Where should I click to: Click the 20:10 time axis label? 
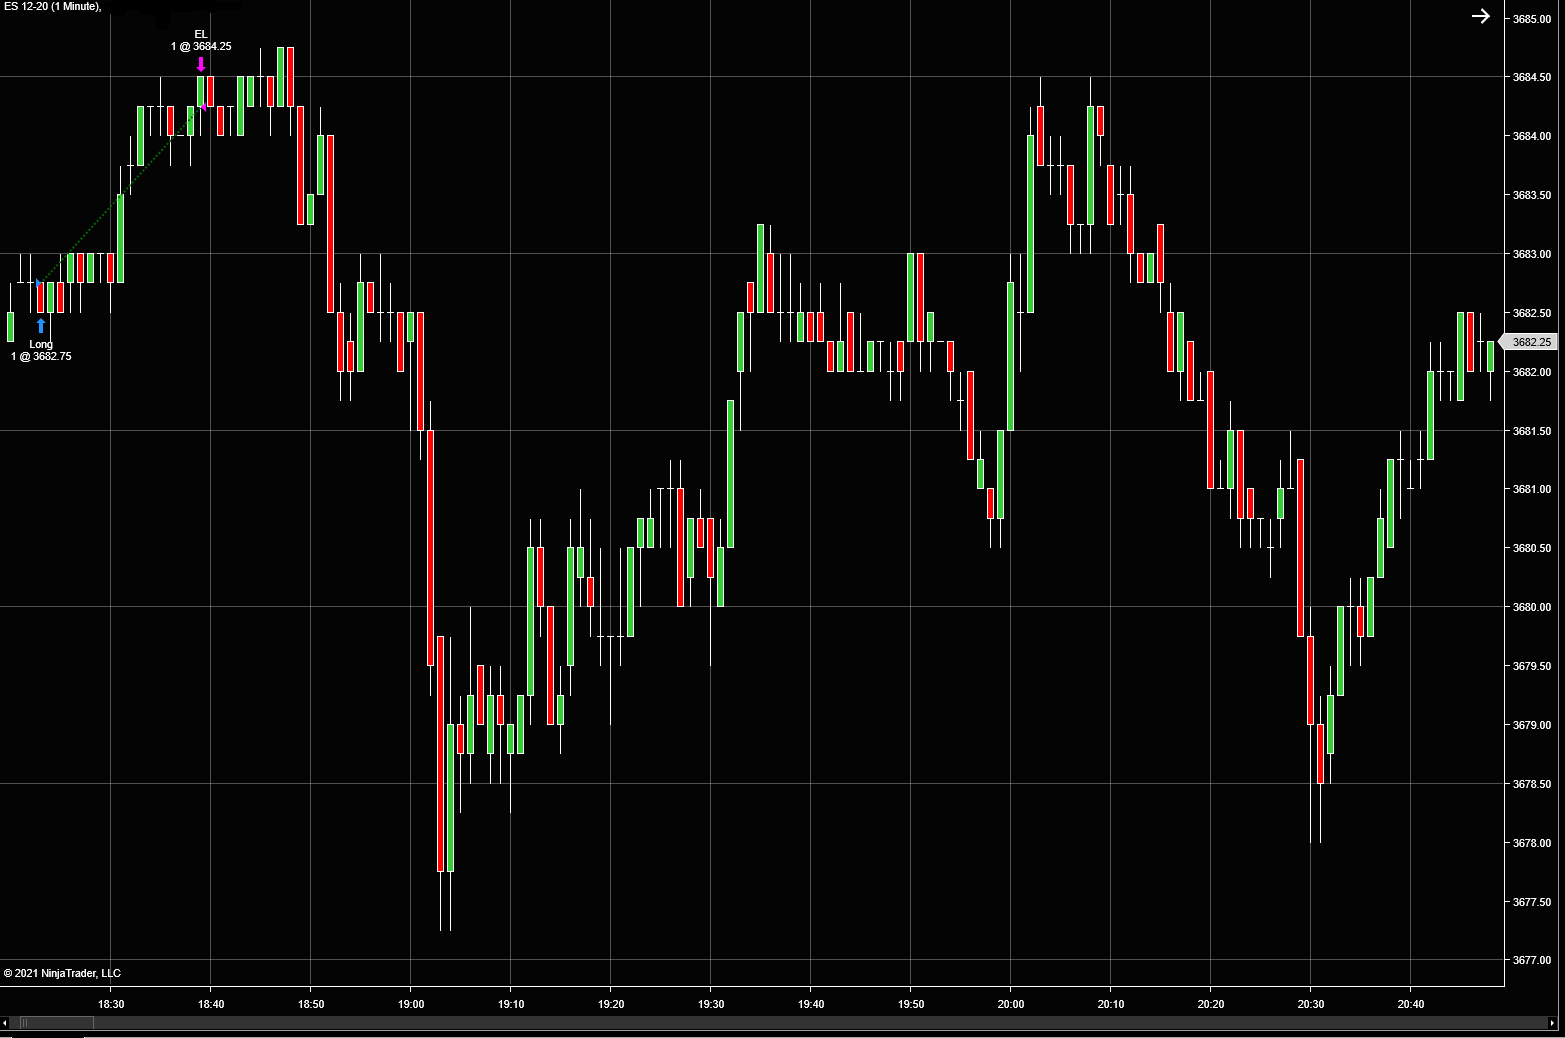tap(1111, 1004)
